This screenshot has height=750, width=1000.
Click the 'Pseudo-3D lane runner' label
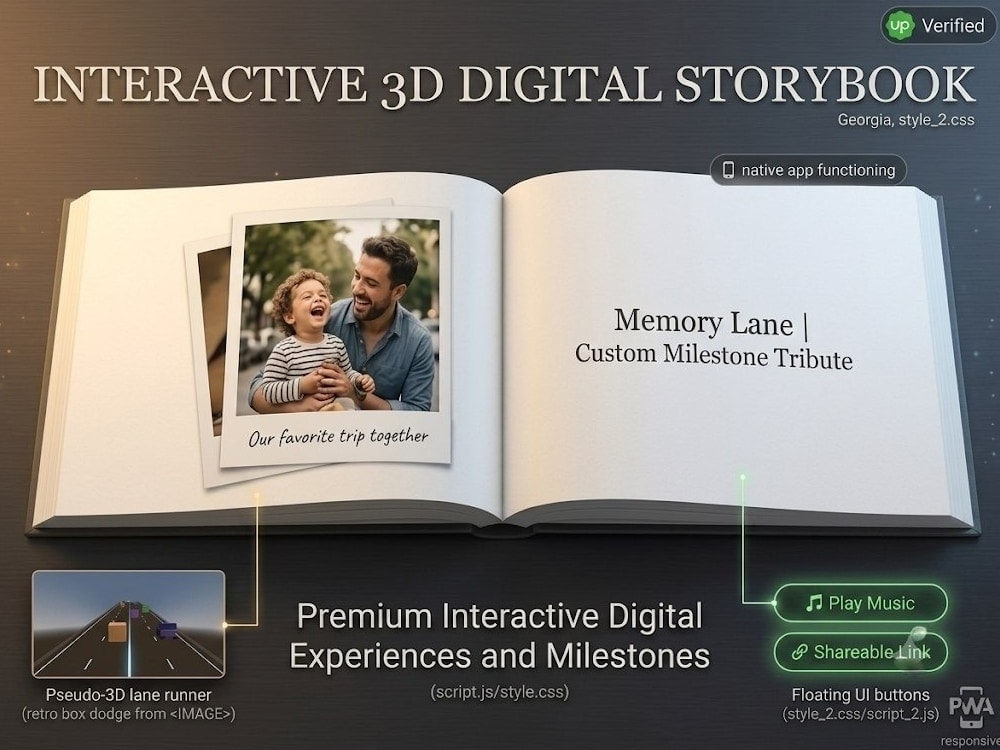pos(128,695)
